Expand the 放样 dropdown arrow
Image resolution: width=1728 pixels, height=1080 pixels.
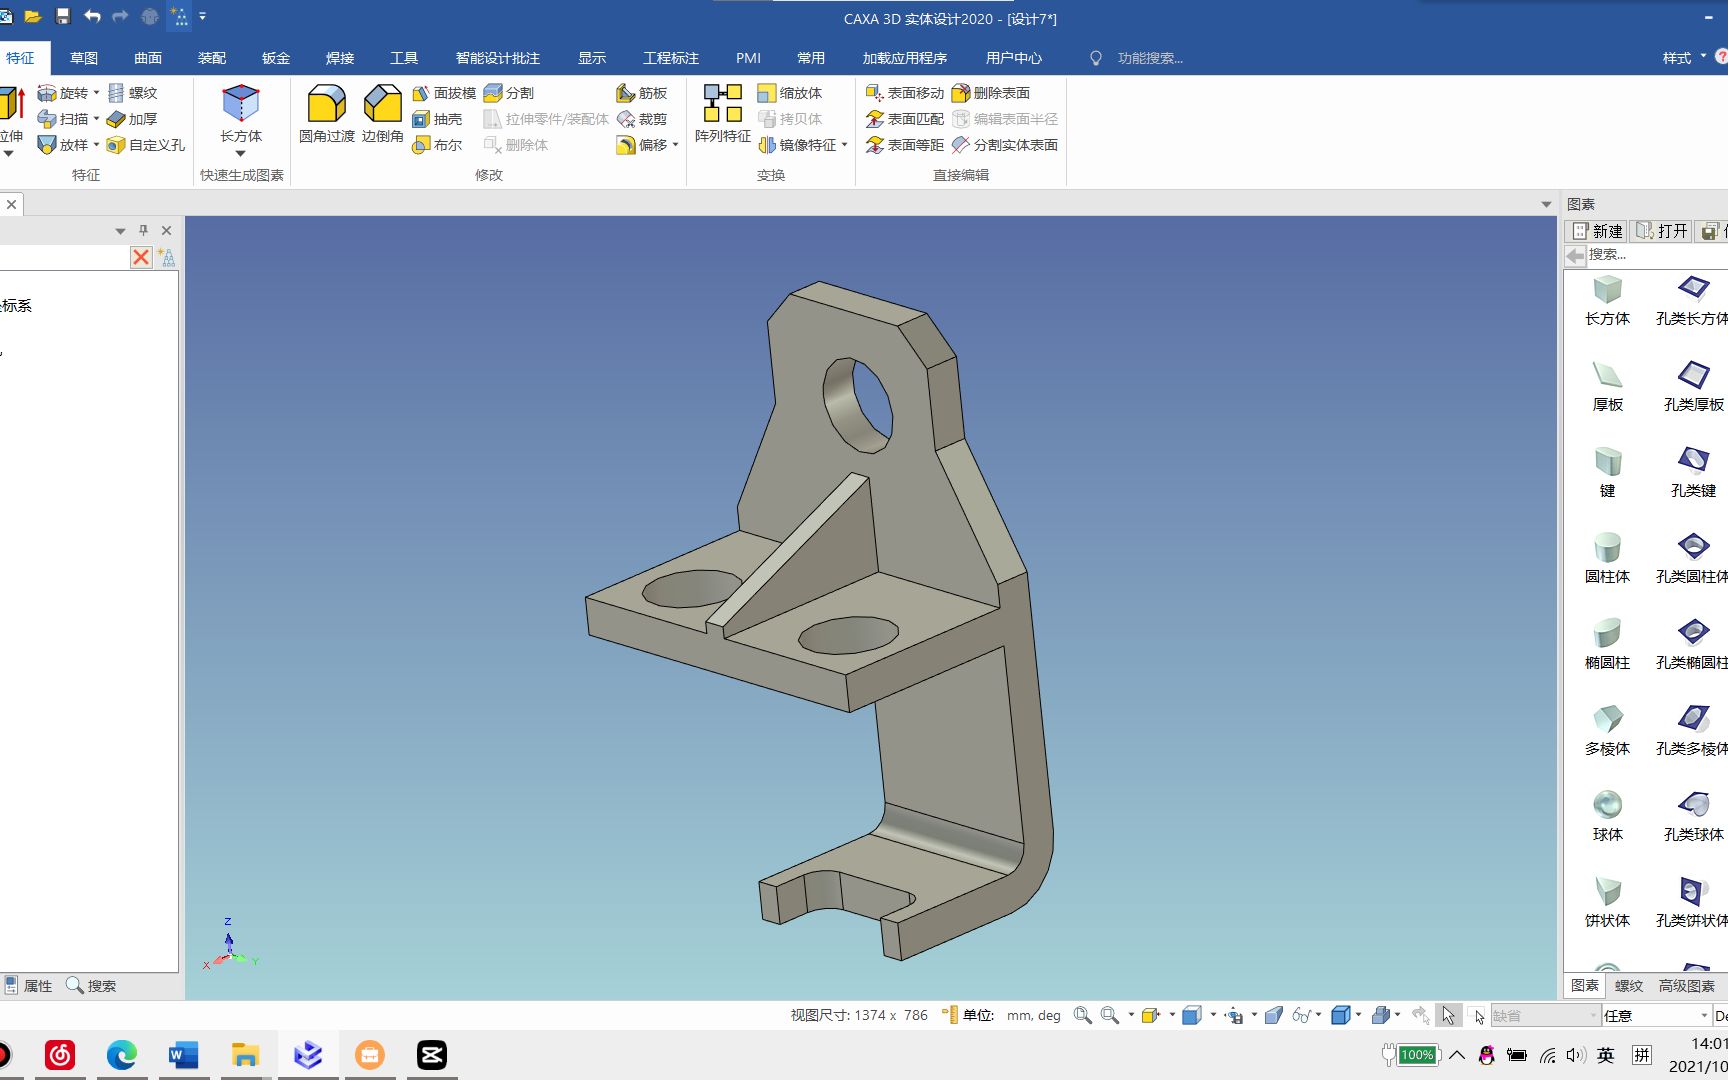pos(96,145)
